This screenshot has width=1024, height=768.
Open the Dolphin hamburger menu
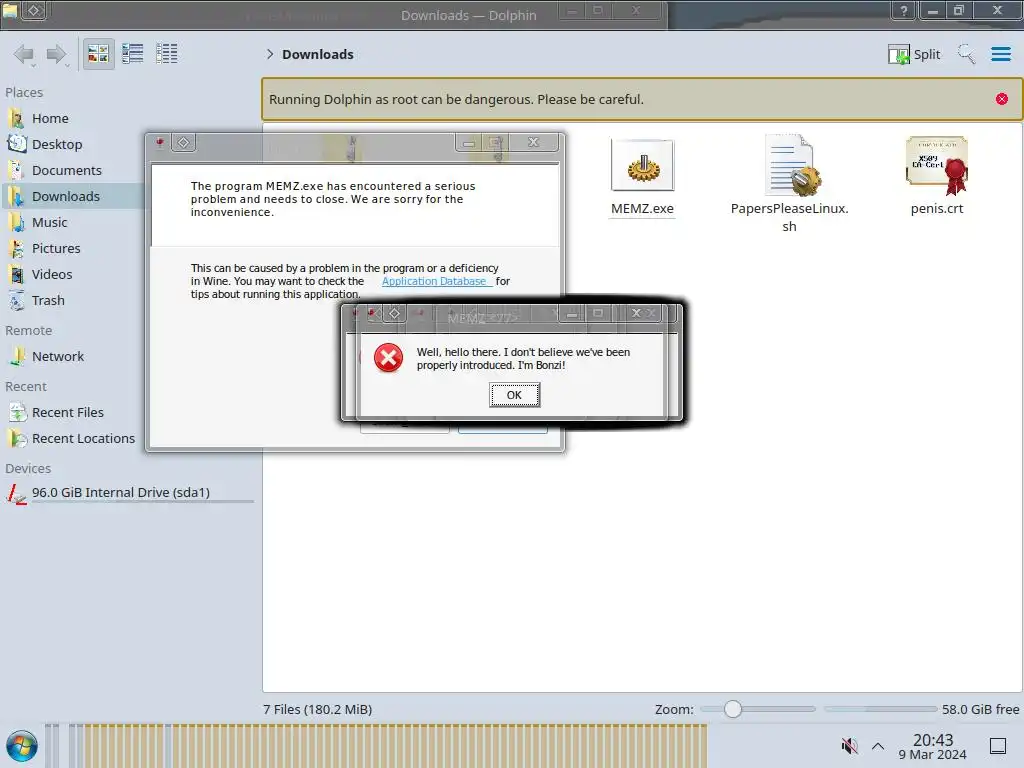[x=1000, y=54]
